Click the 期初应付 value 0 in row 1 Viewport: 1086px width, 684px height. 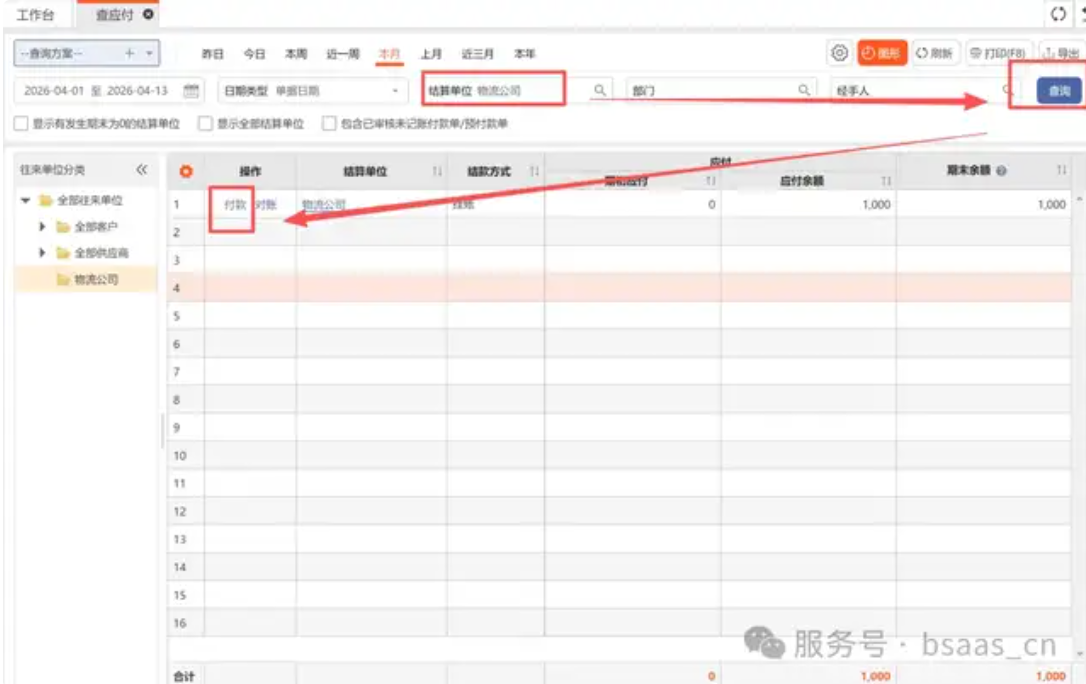[711, 204]
